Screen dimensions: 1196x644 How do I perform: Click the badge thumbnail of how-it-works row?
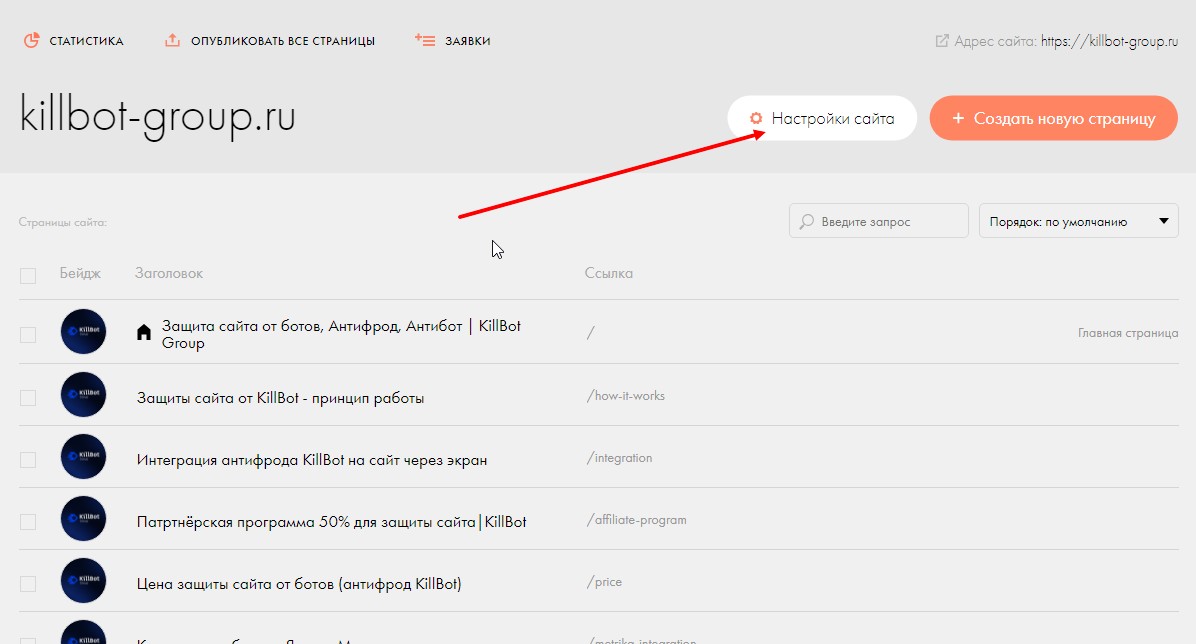83,394
